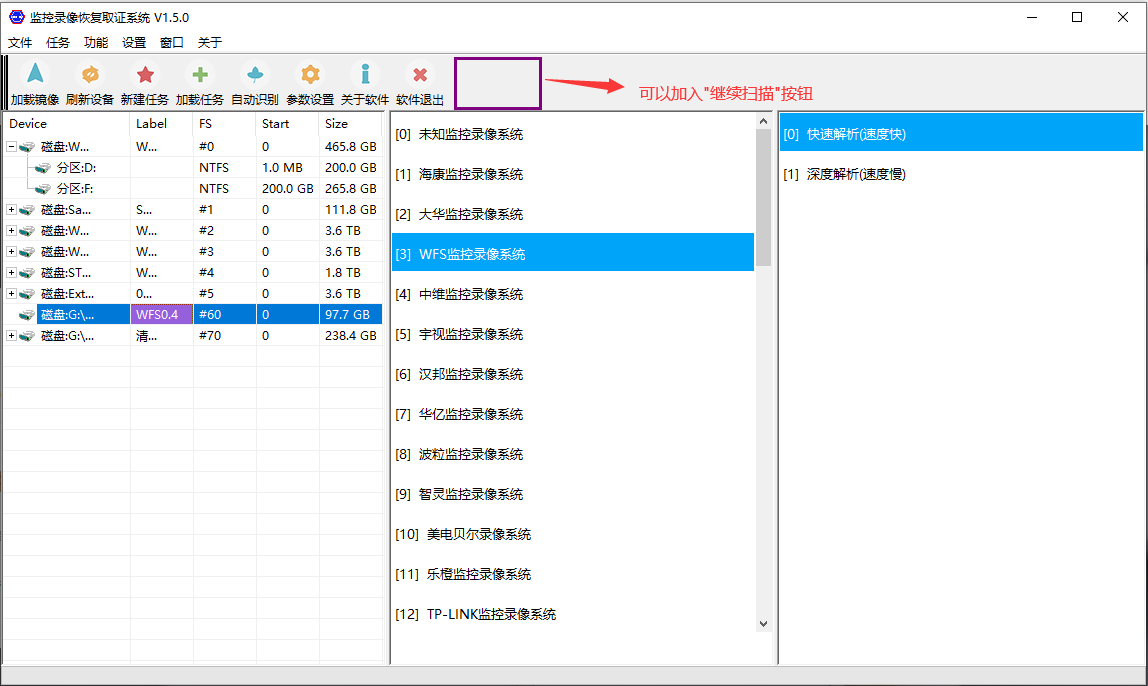Image resolution: width=1148 pixels, height=686 pixels.
Task: Collapse the first disk #0 tree node
Action: 11,147
